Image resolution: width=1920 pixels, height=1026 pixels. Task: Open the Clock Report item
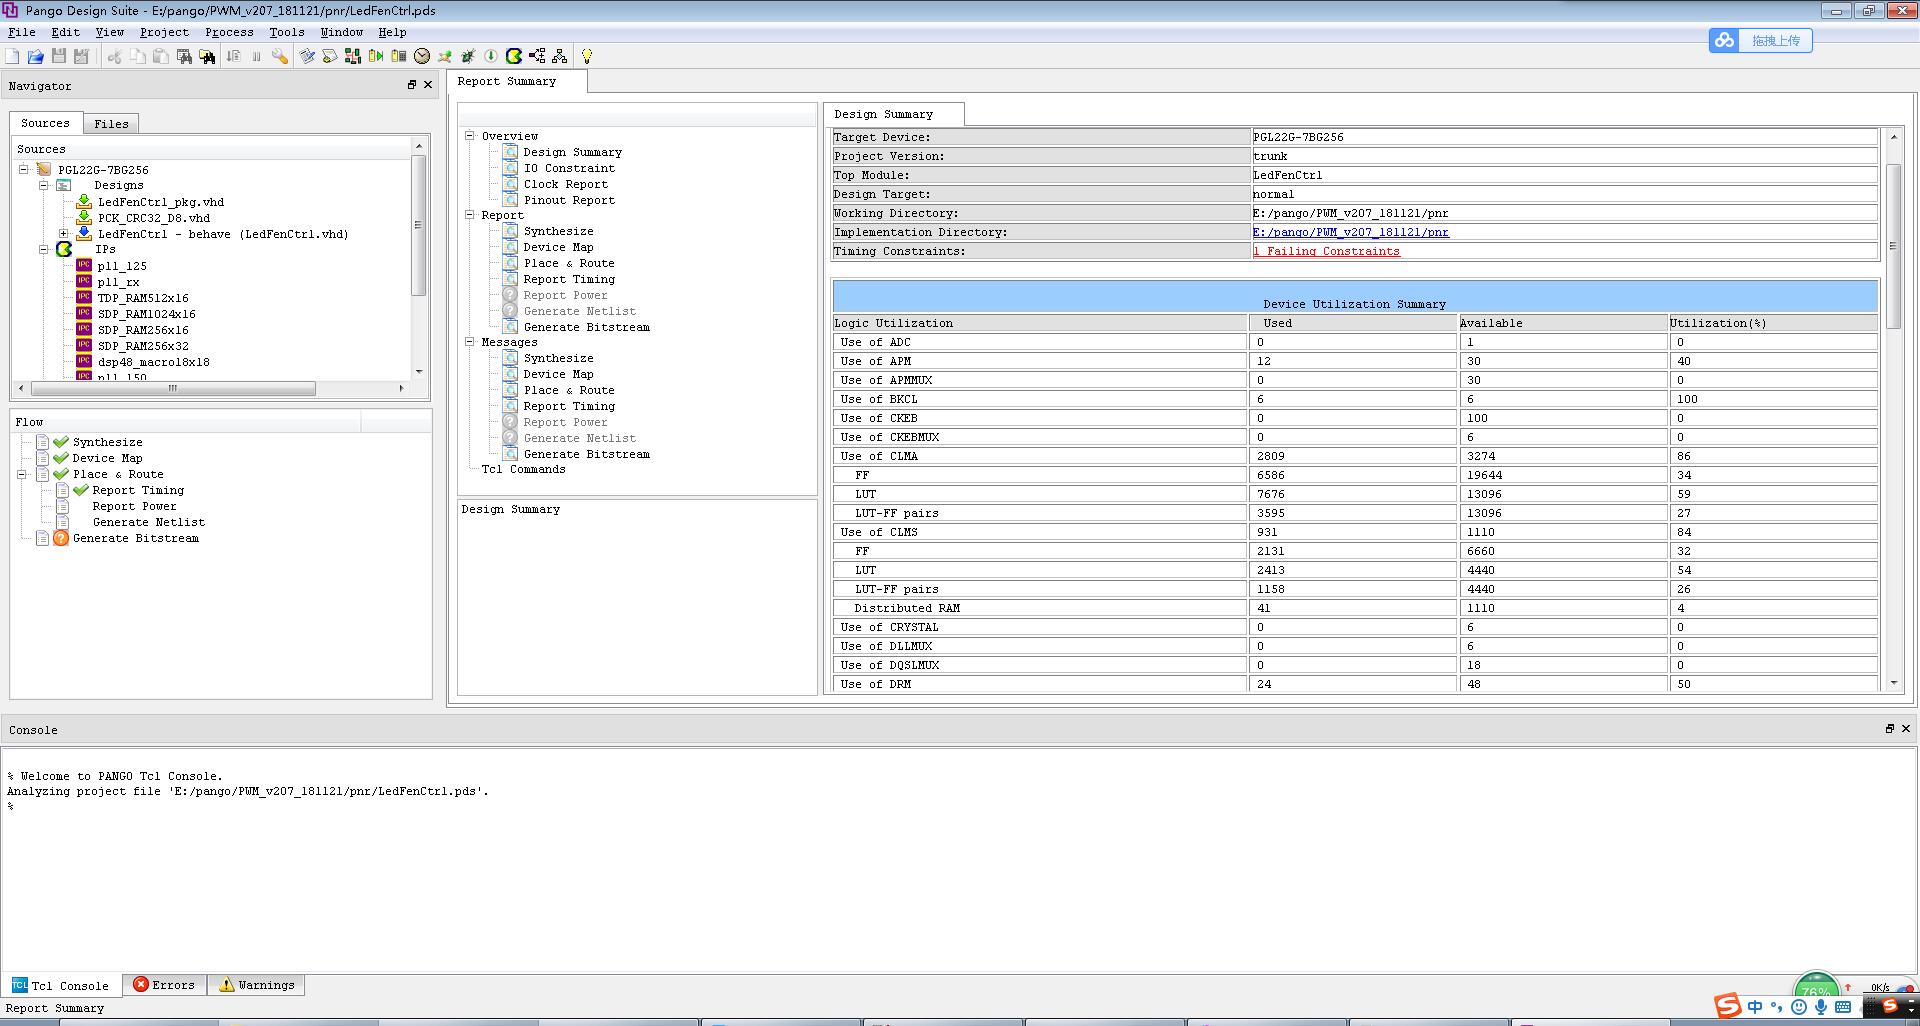(x=565, y=184)
